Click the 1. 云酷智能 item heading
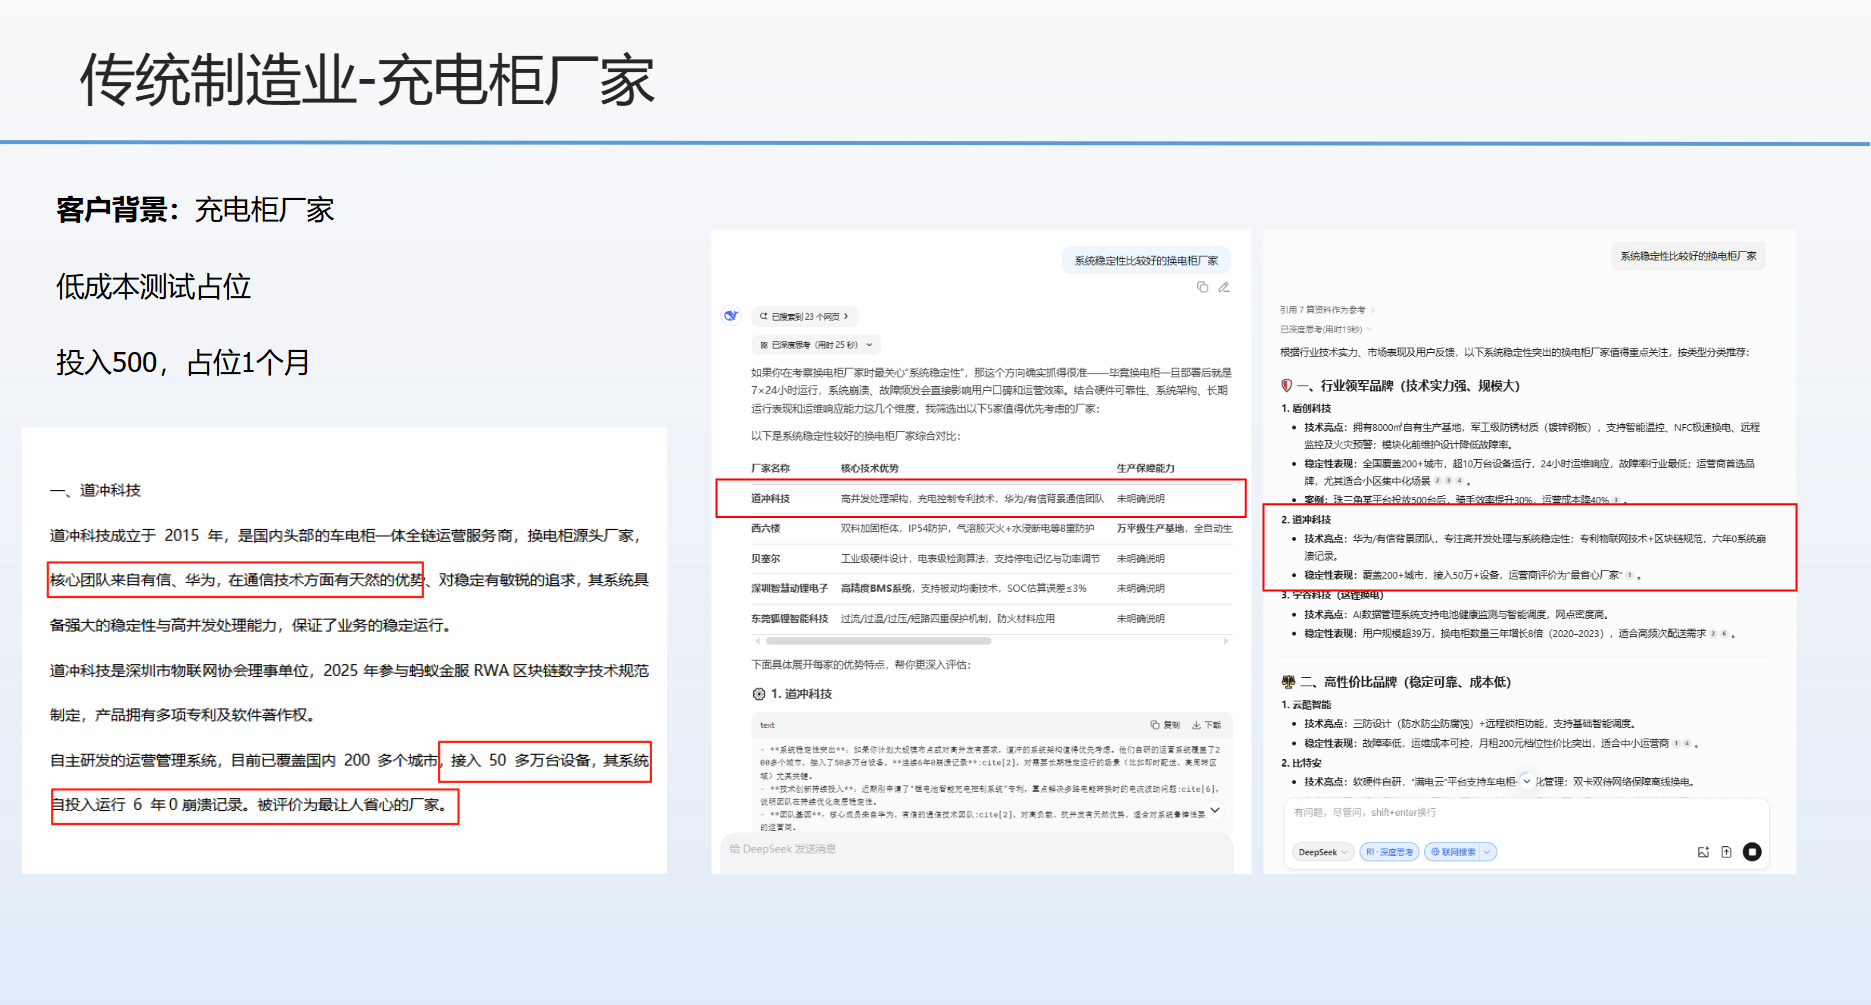Screen dimensions: 1871x1005 [x=1306, y=704]
